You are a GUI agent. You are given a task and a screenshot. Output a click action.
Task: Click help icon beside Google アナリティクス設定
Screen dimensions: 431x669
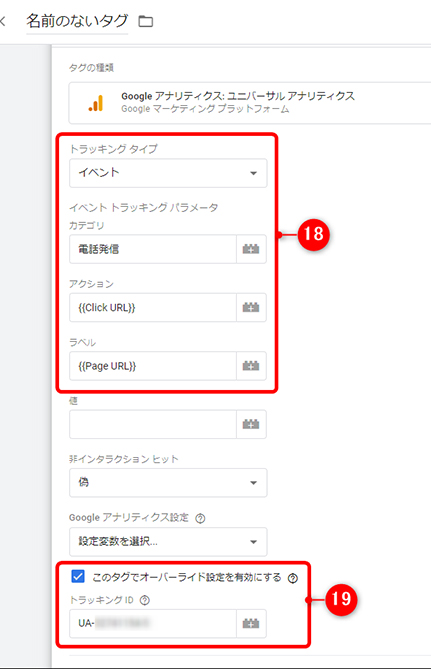pos(200,518)
